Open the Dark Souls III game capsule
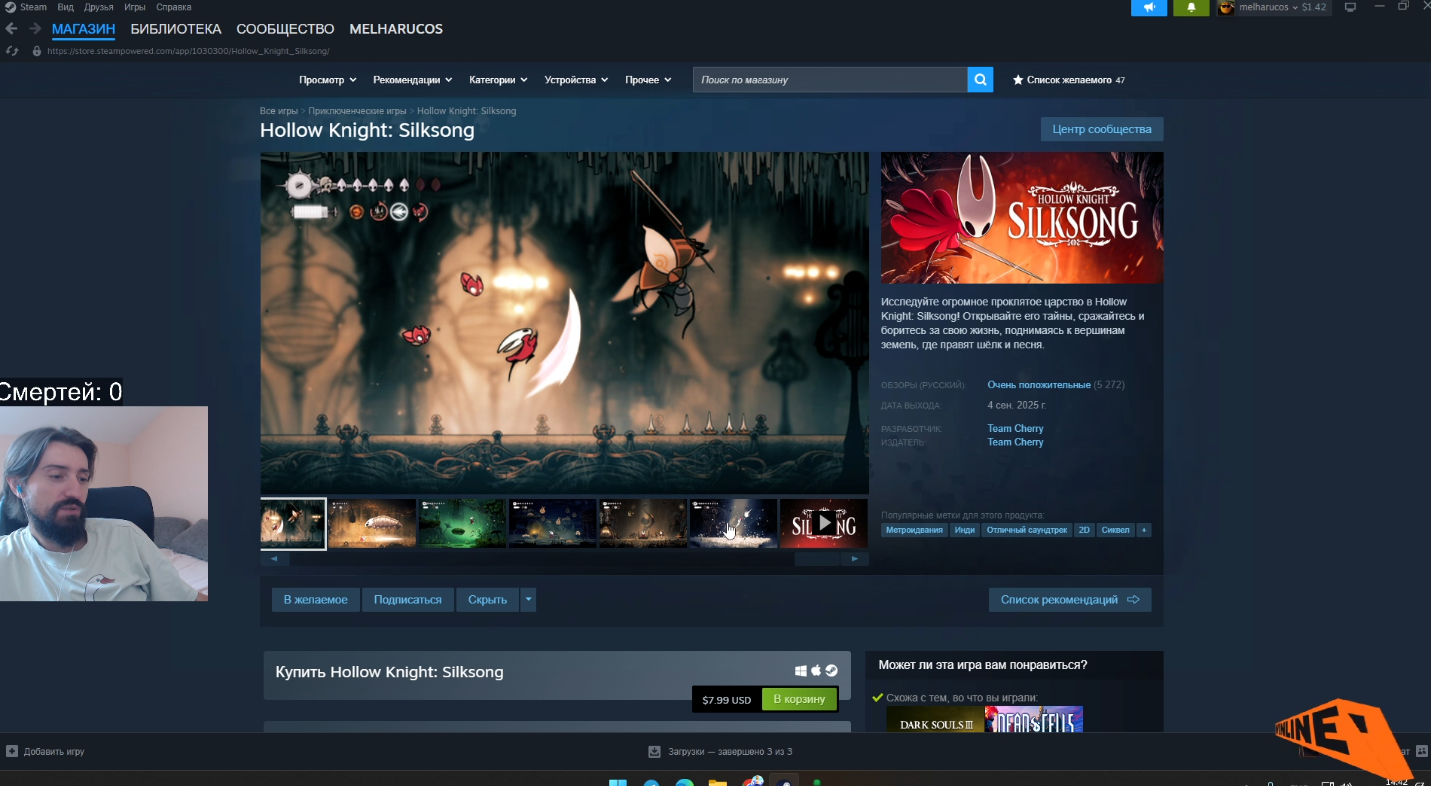This screenshot has width=1431, height=786. coord(935,721)
